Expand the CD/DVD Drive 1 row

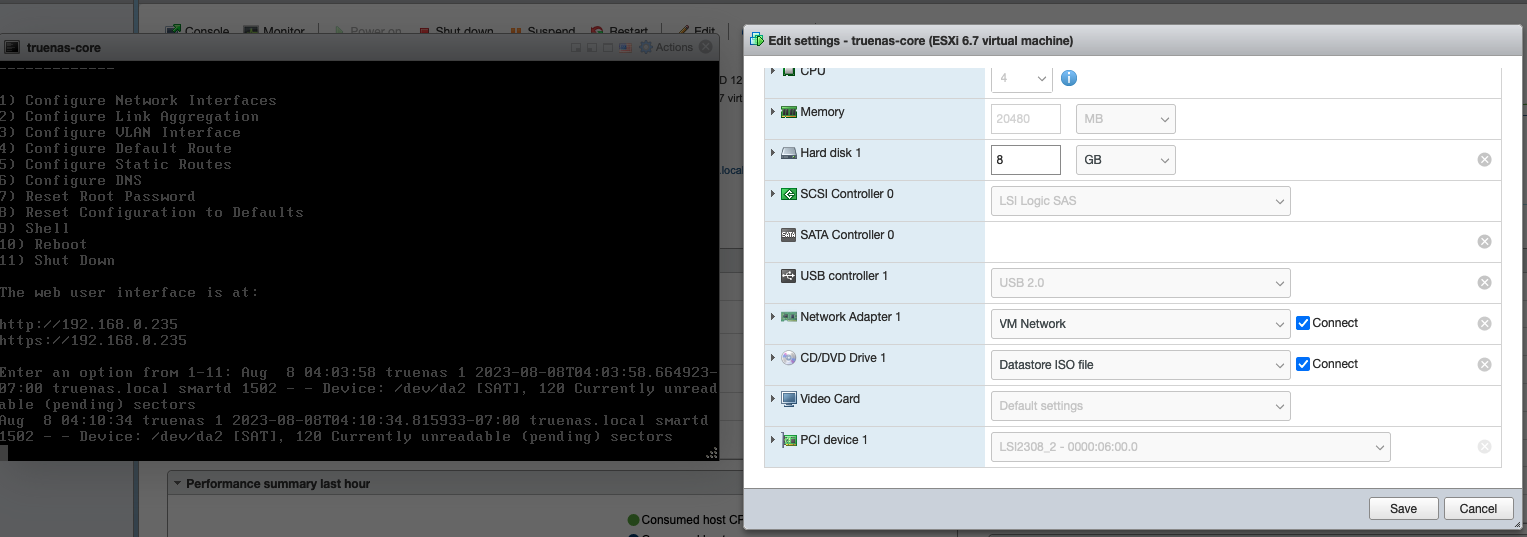(x=773, y=358)
